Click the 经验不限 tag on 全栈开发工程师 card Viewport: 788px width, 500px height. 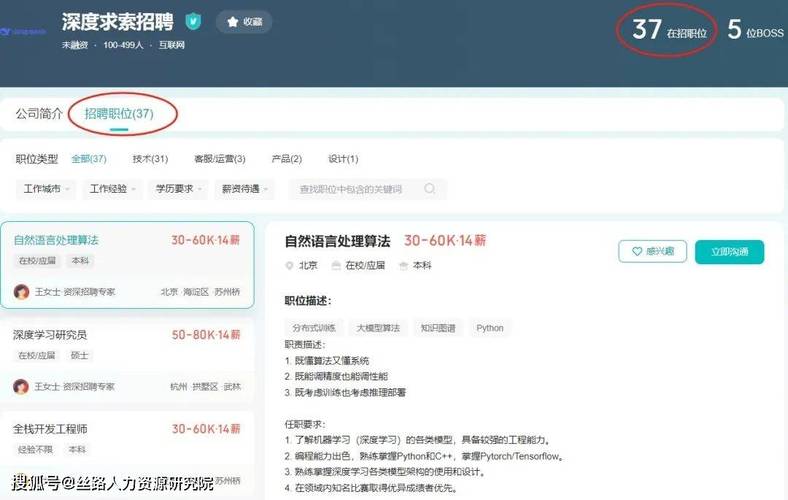click(35, 449)
